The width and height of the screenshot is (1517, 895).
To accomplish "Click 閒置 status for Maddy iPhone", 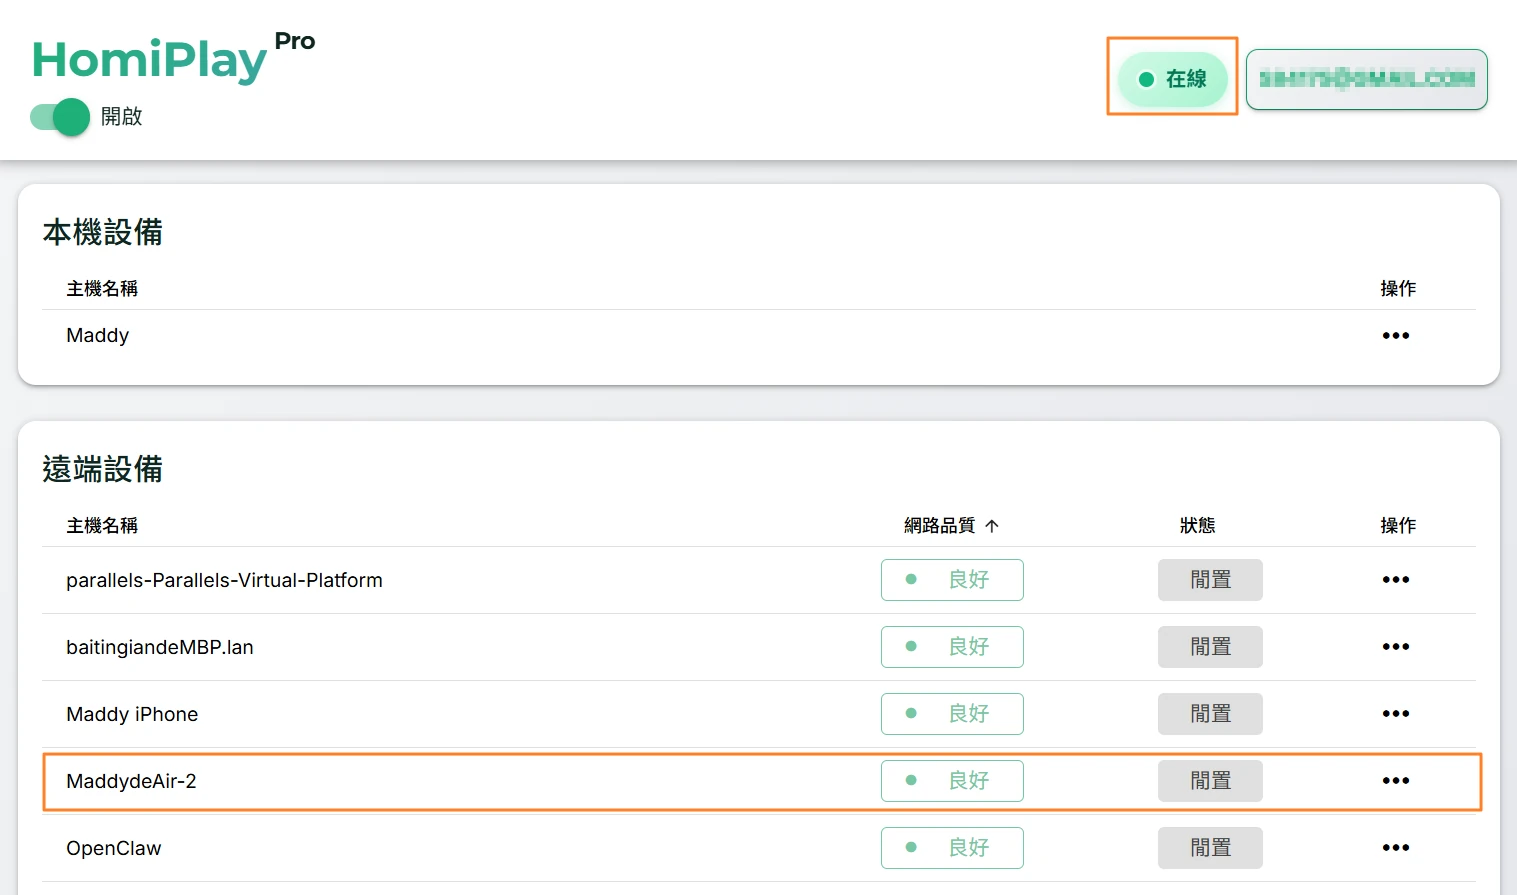I will tap(1210, 714).
